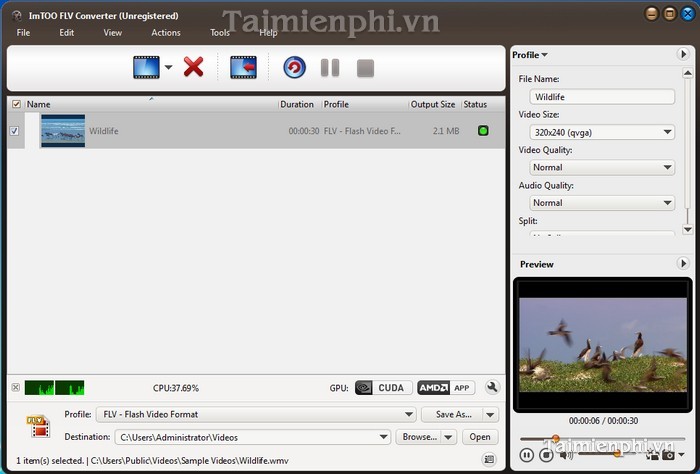Open the File menu

click(23, 33)
